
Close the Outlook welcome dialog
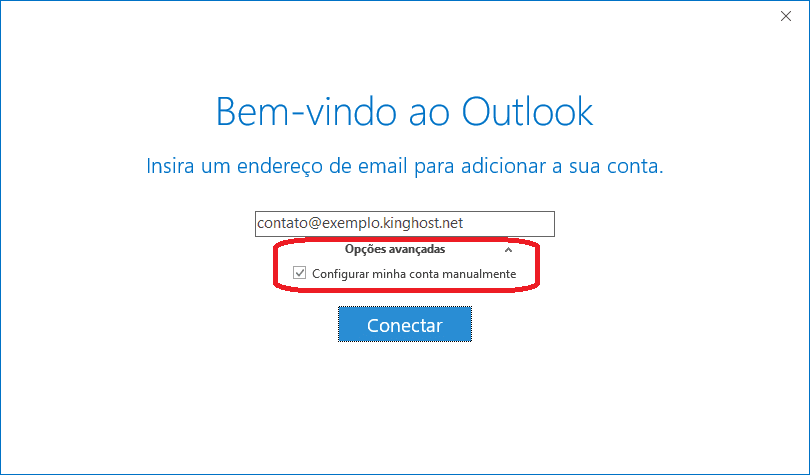(x=786, y=16)
